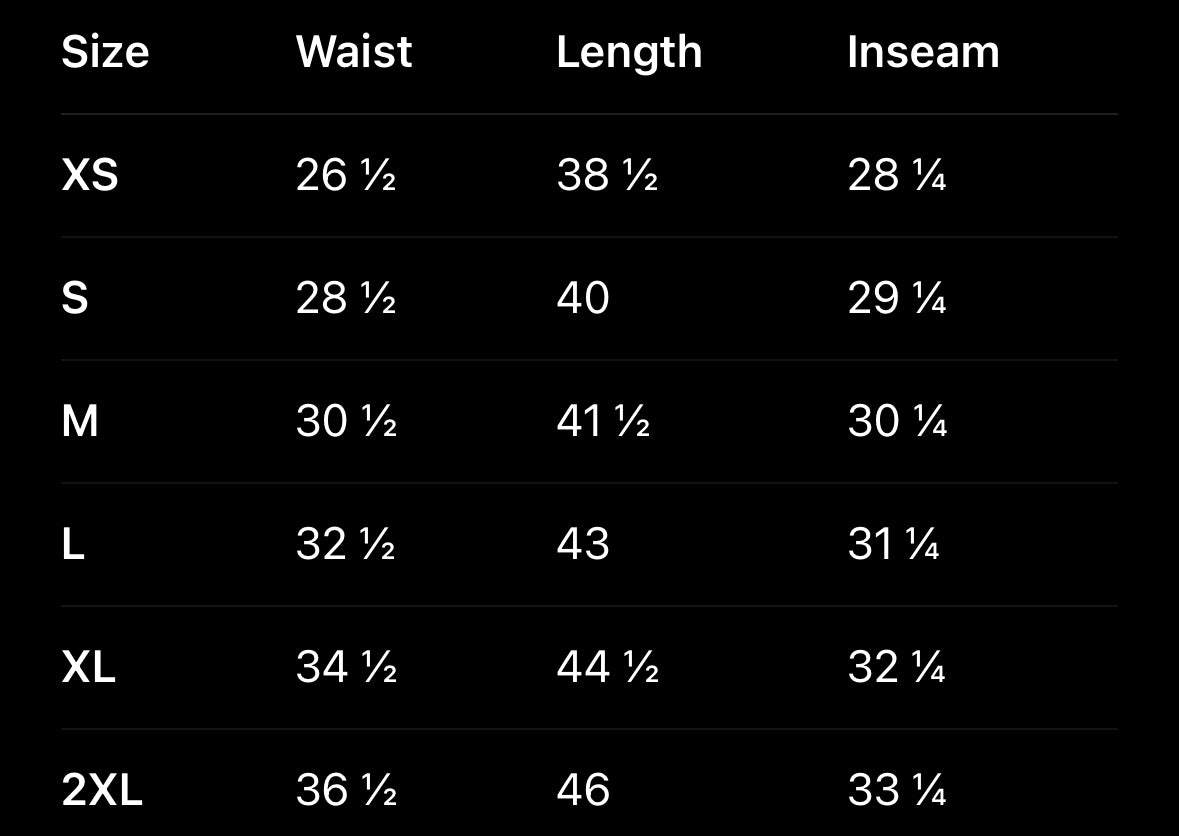
Task: Click the Size column header
Action: click(105, 52)
